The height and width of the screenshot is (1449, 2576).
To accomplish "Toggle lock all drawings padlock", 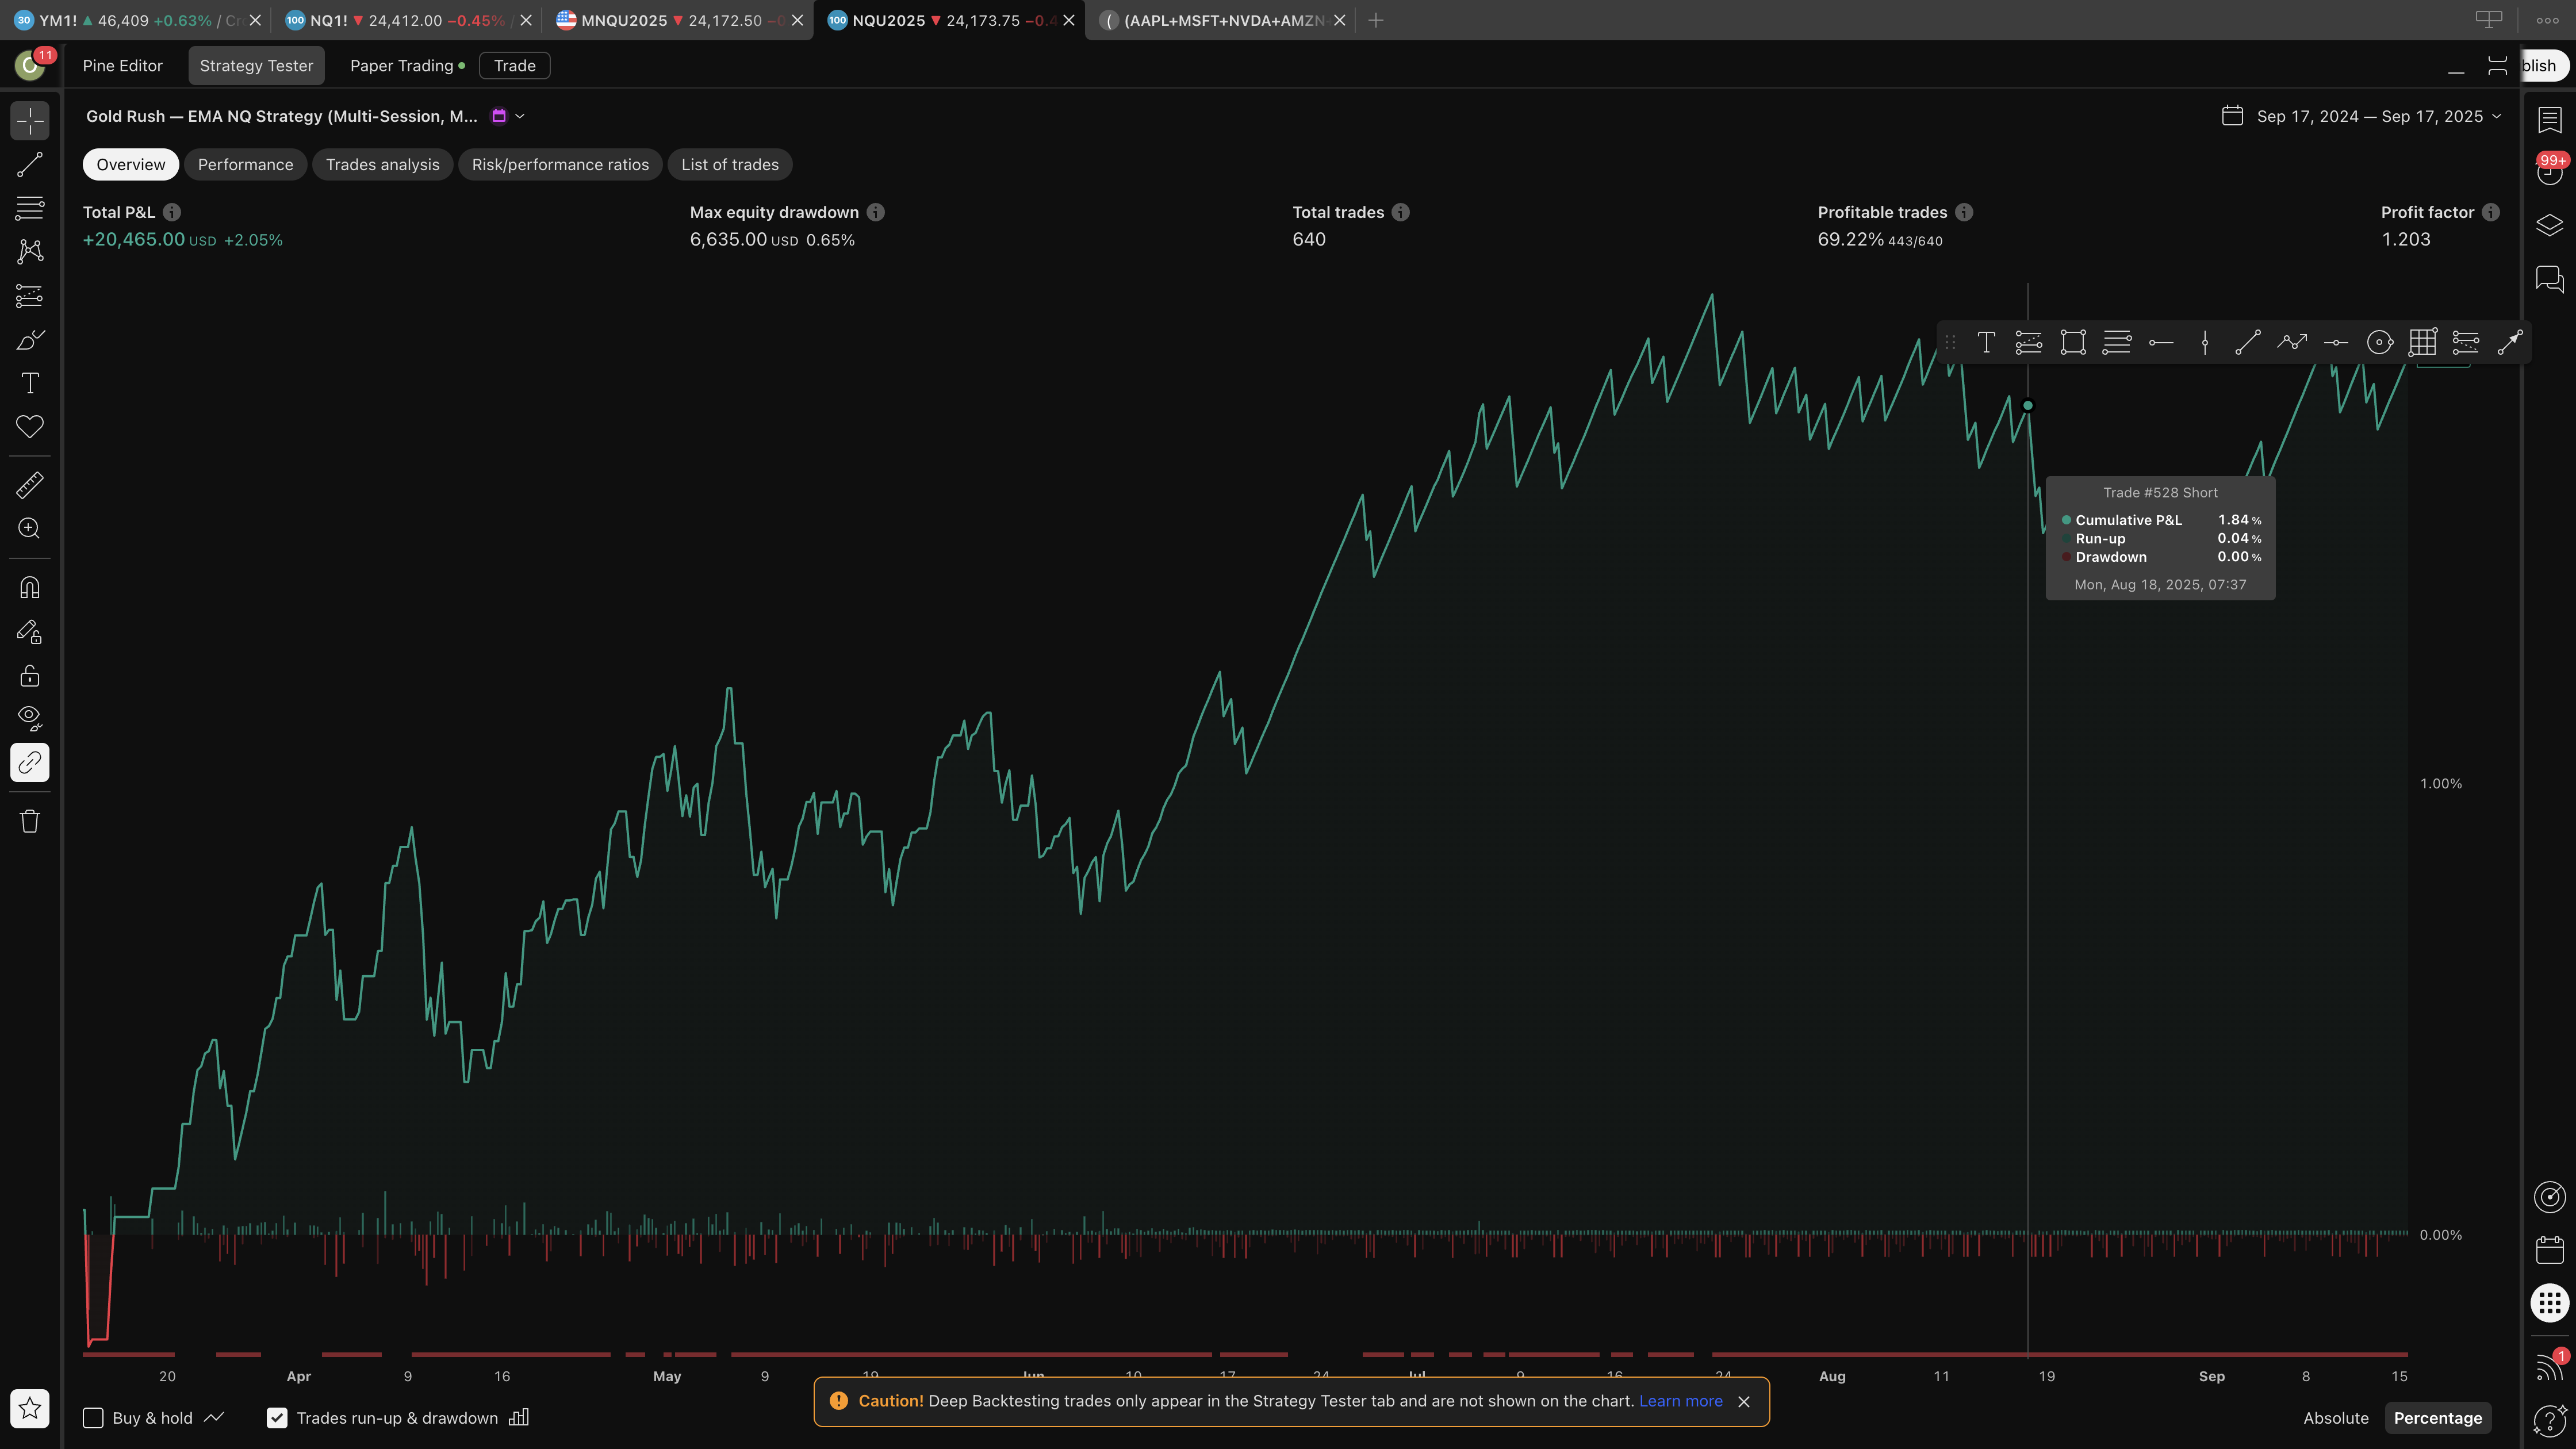I will (x=30, y=675).
